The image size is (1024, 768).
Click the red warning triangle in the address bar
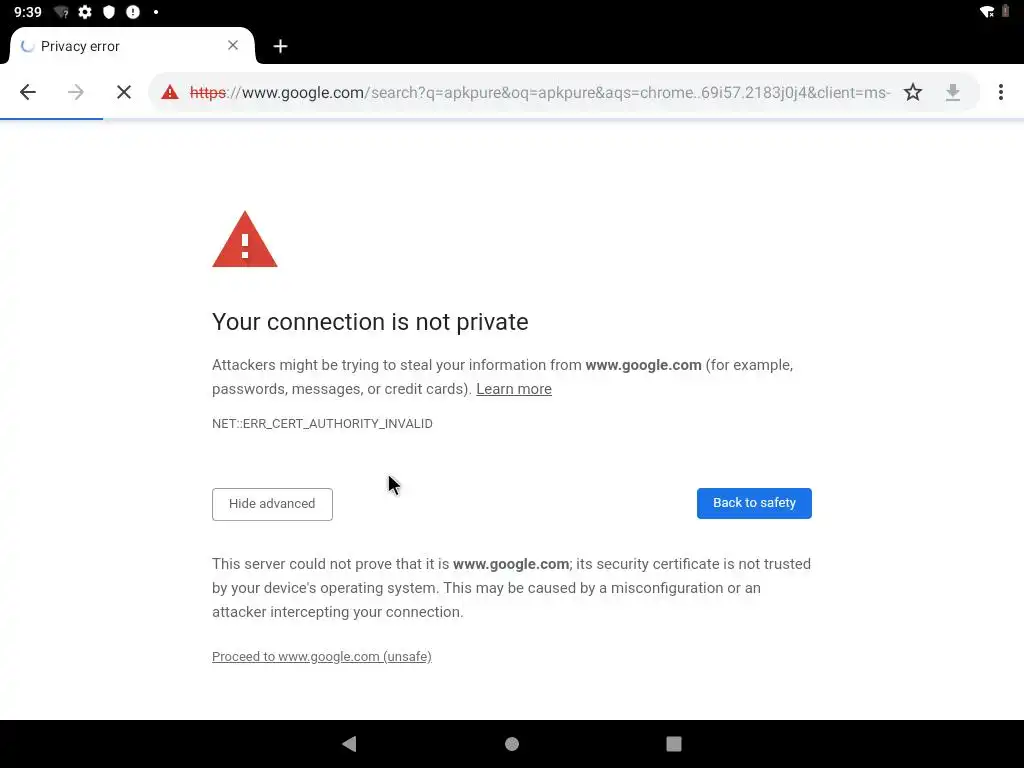(x=170, y=92)
